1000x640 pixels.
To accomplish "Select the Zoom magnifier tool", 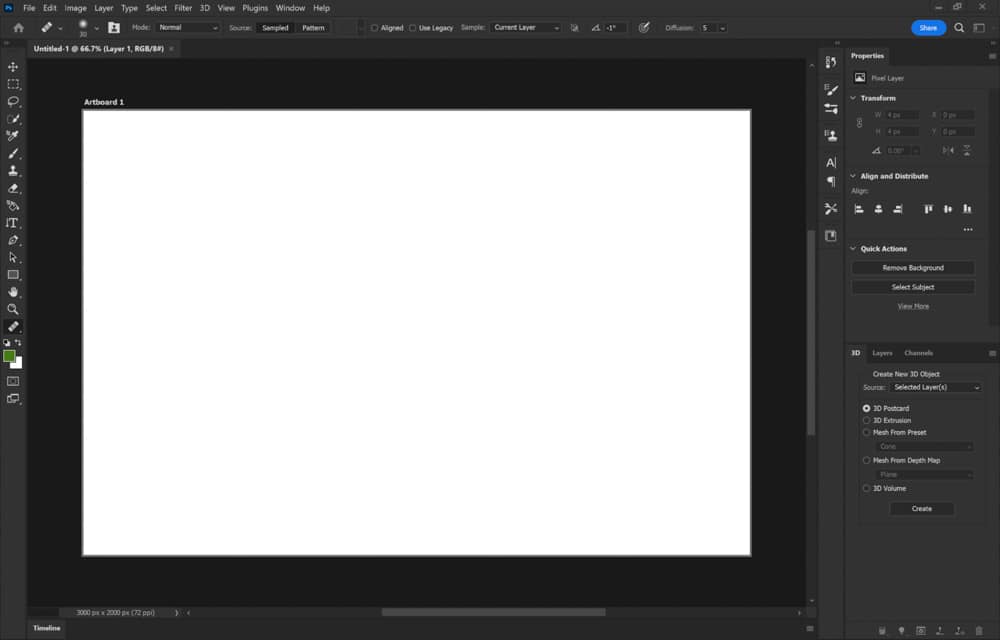I will pyautogui.click(x=13, y=309).
